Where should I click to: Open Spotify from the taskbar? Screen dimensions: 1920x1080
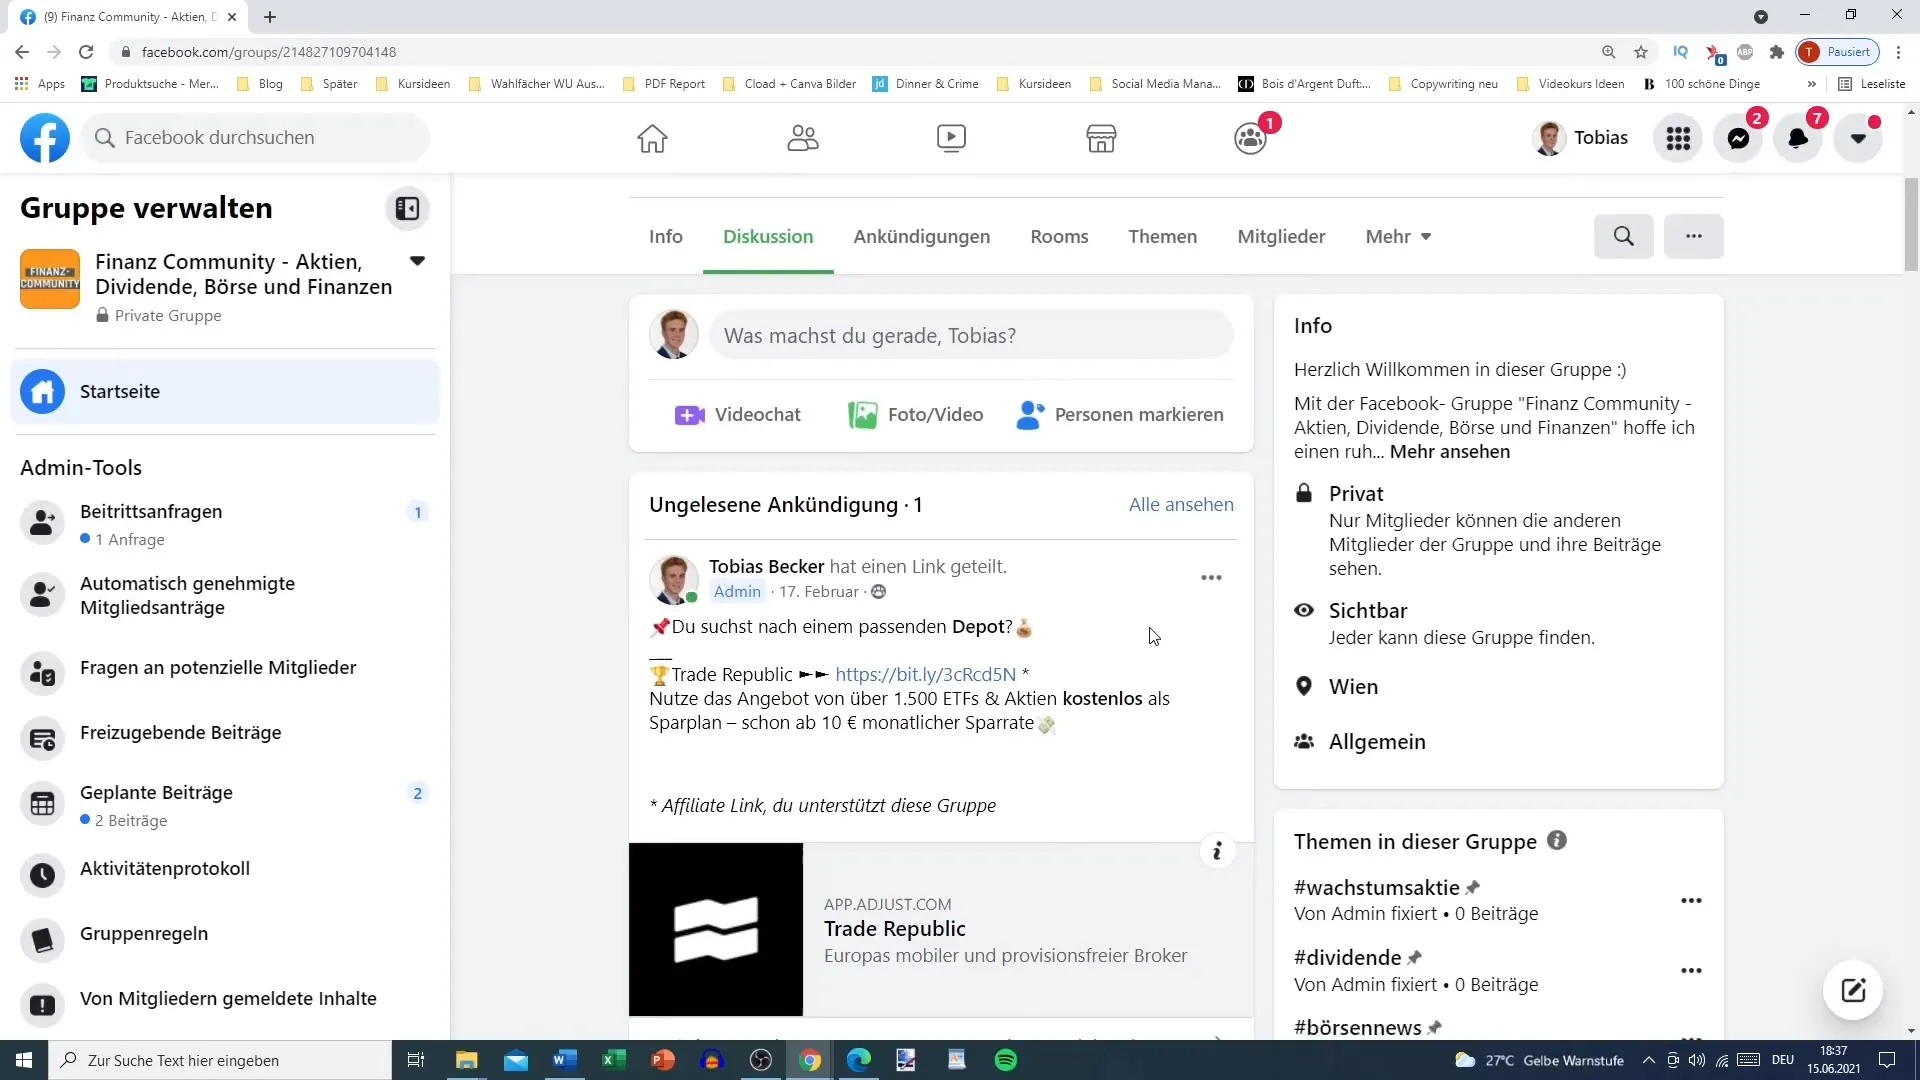(x=1006, y=1060)
